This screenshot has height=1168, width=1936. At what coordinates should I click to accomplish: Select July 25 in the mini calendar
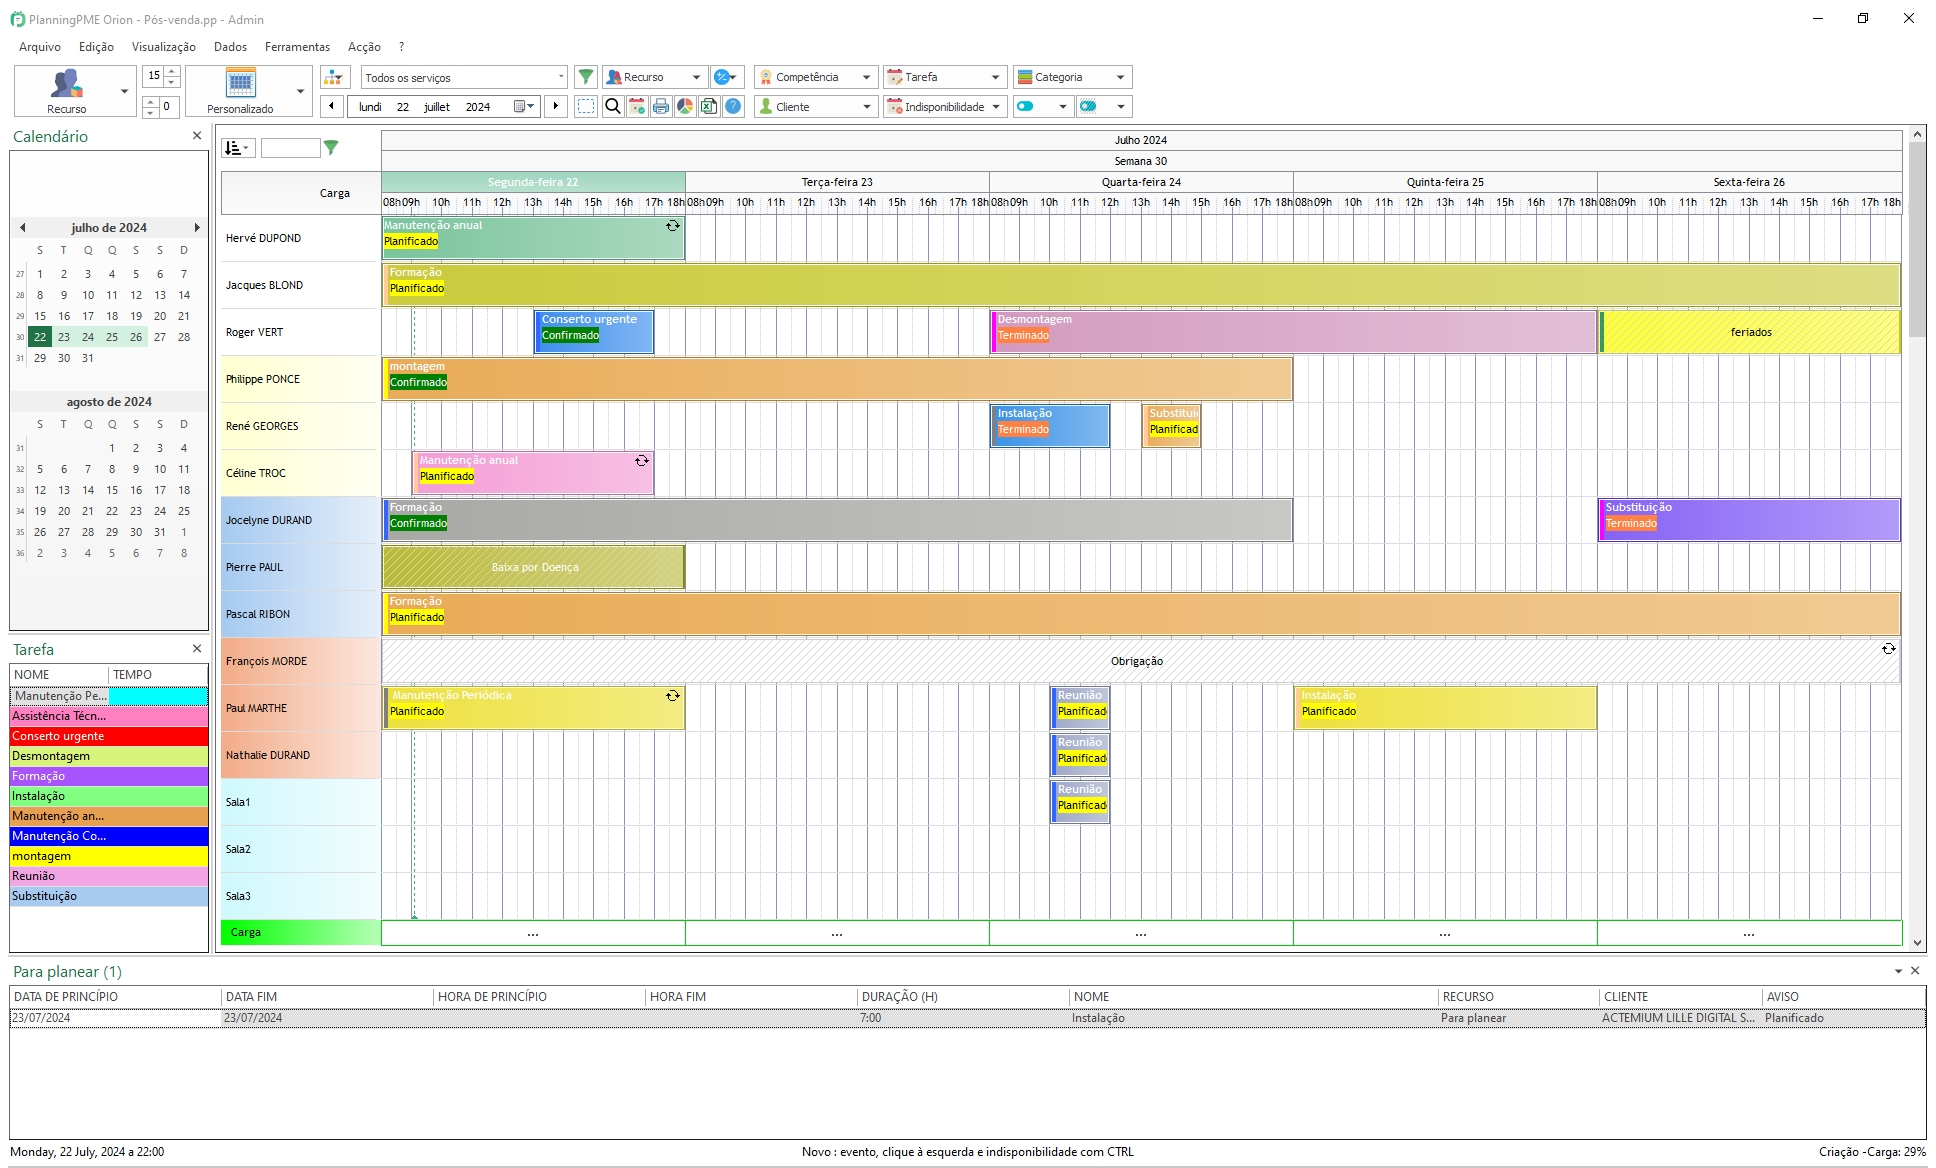tap(112, 337)
